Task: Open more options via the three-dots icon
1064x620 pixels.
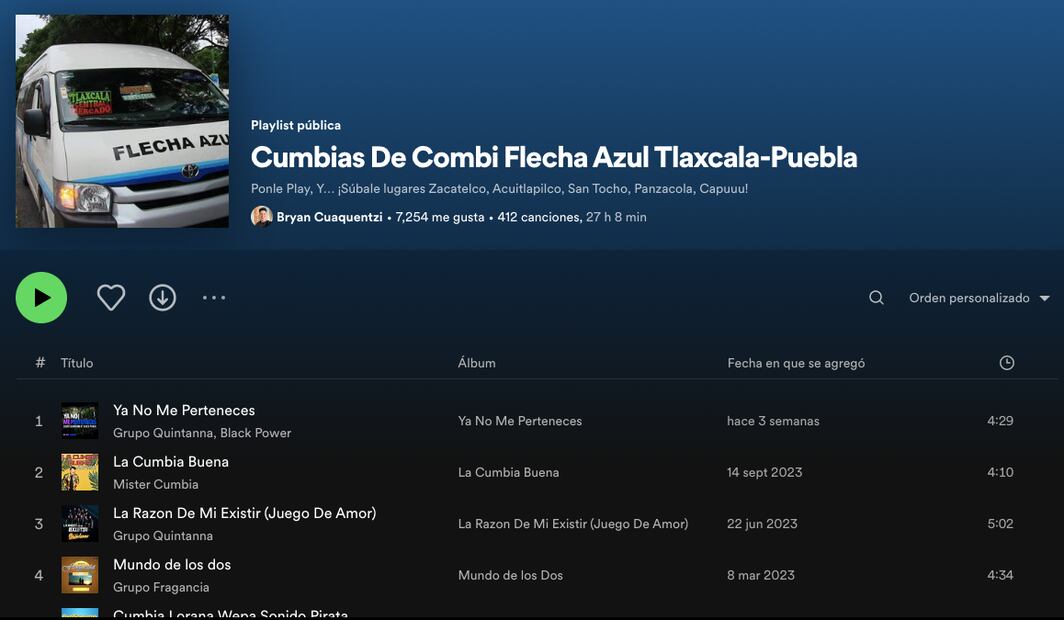Action: coord(214,297)
